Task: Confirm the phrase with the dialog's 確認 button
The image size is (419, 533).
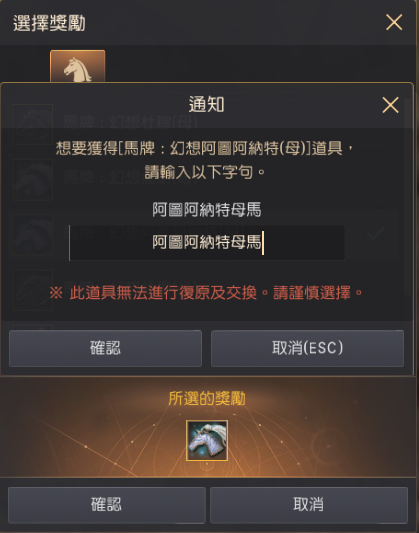Action: click(x=105, y=348)
